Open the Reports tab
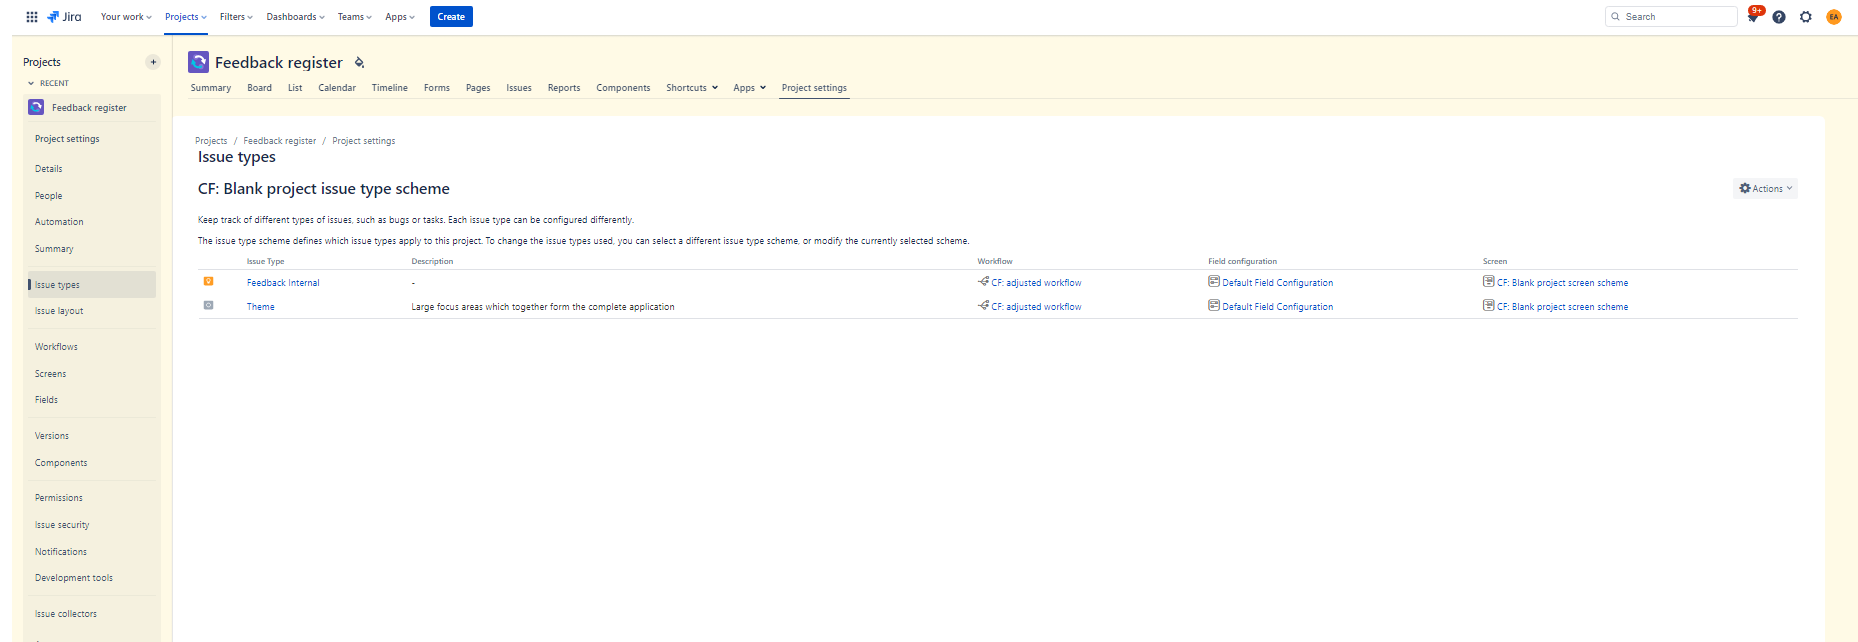This screenshot has width=1858, height=642. coord(564,88)
